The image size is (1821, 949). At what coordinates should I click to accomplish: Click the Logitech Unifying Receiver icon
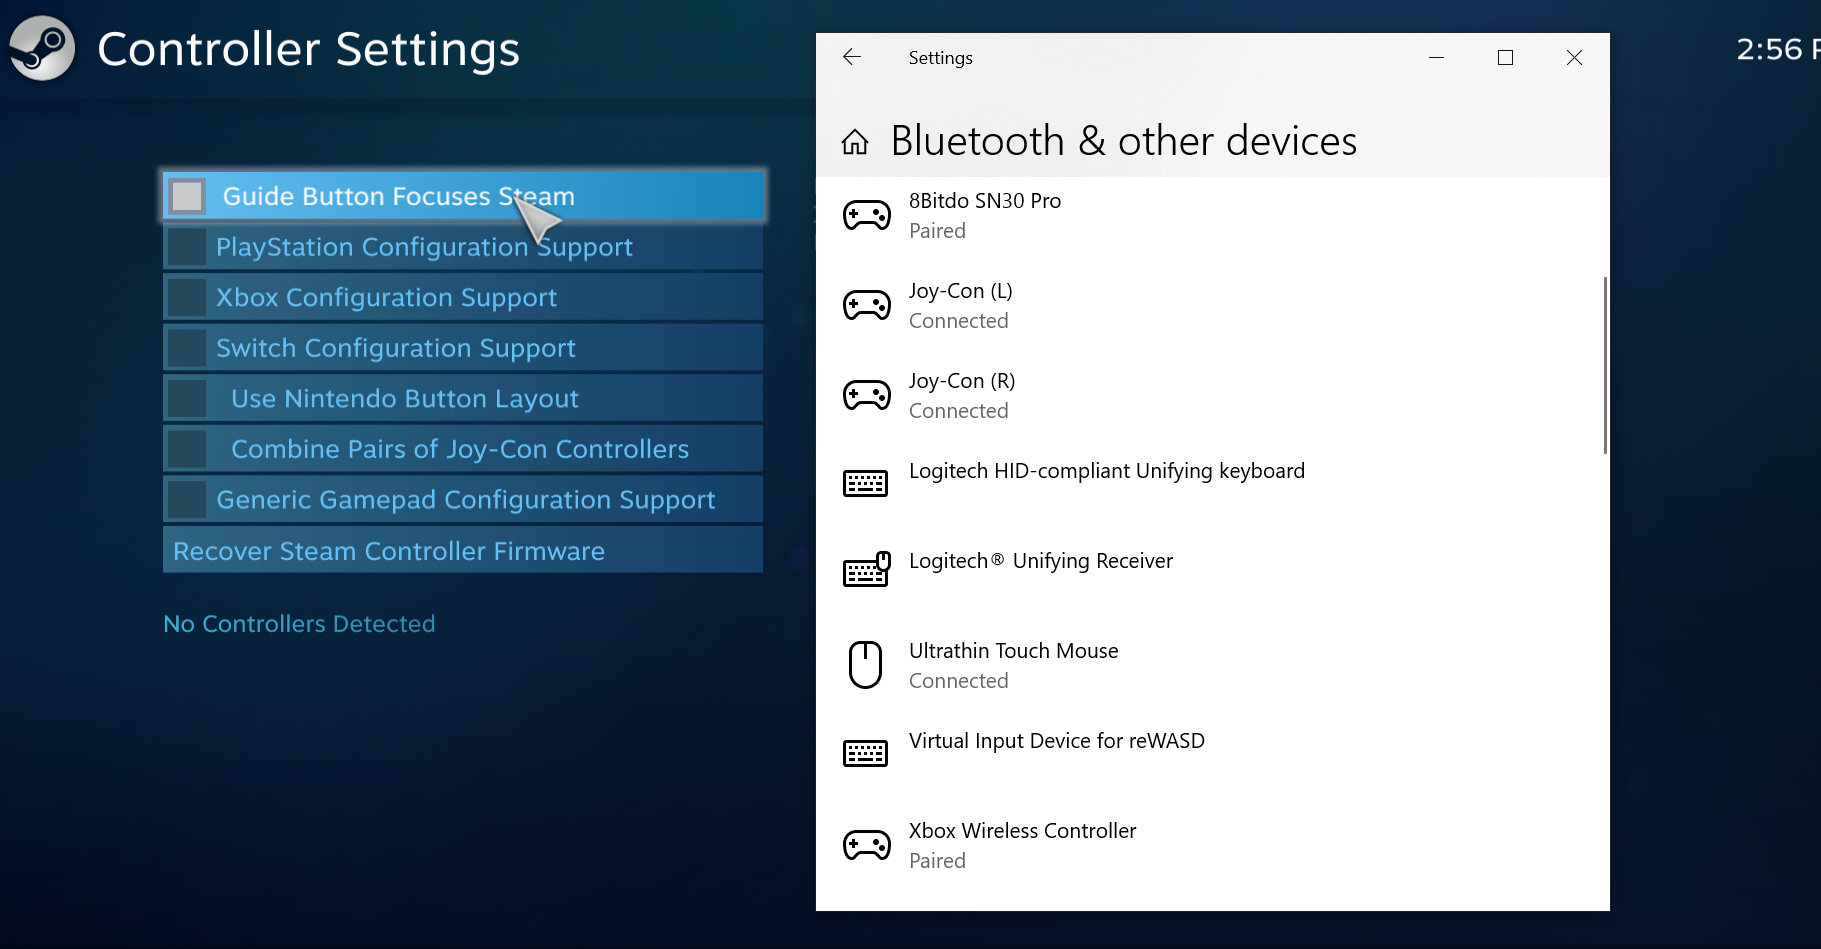tap(866, 570)
